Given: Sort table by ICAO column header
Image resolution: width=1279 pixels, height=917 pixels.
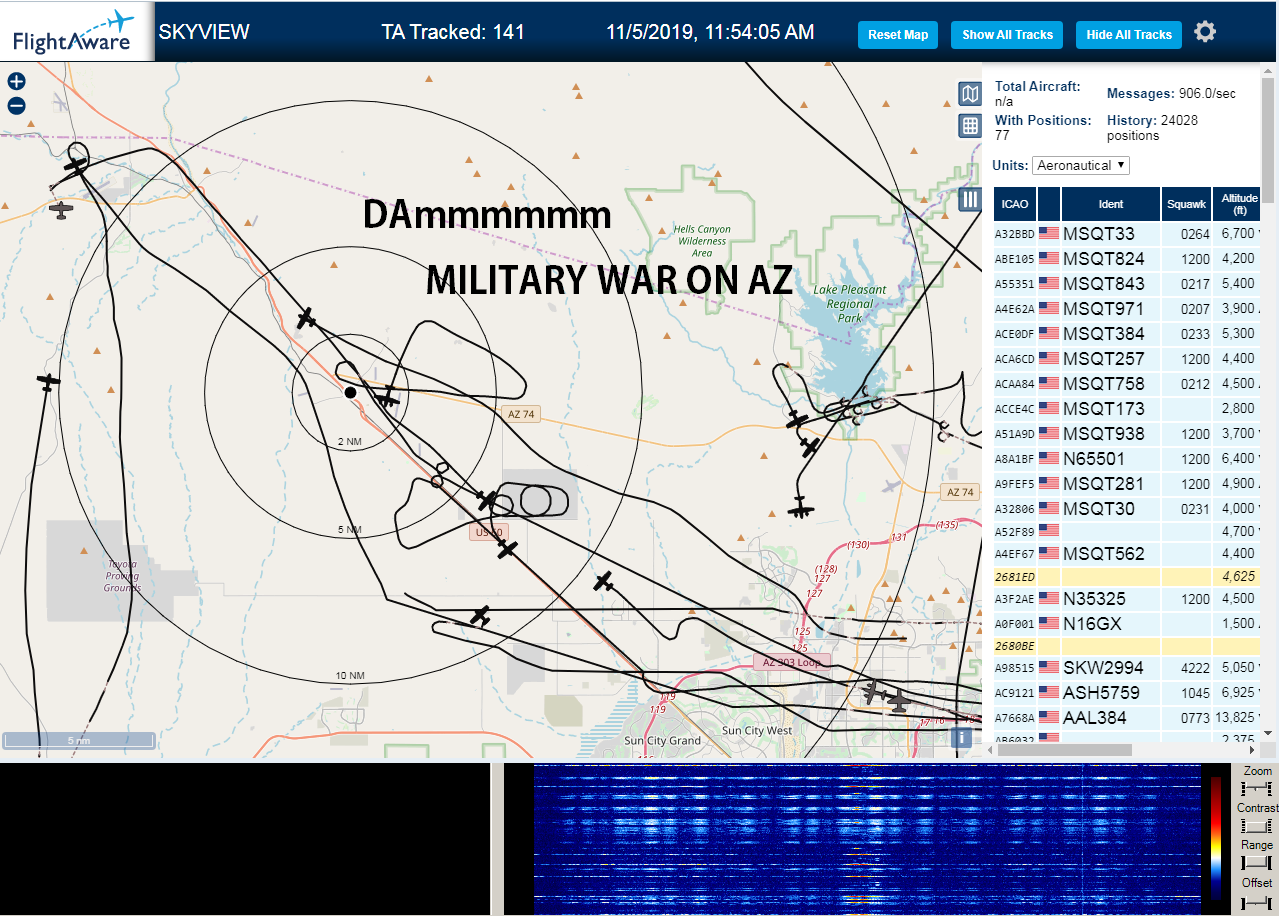Looking at the screenshot, I should (1014, 204).
